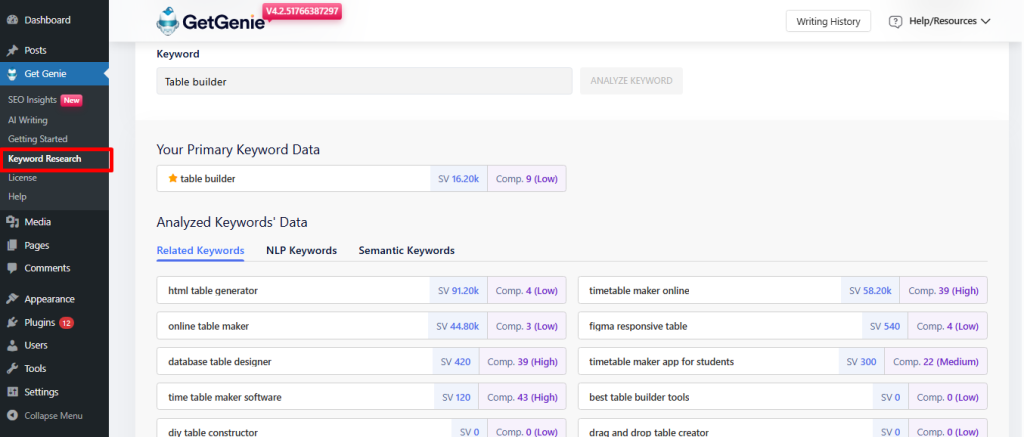Screen dimensions: 1024x437
Task: Open SEO Insights submenu item
Action: pos(33,101)
